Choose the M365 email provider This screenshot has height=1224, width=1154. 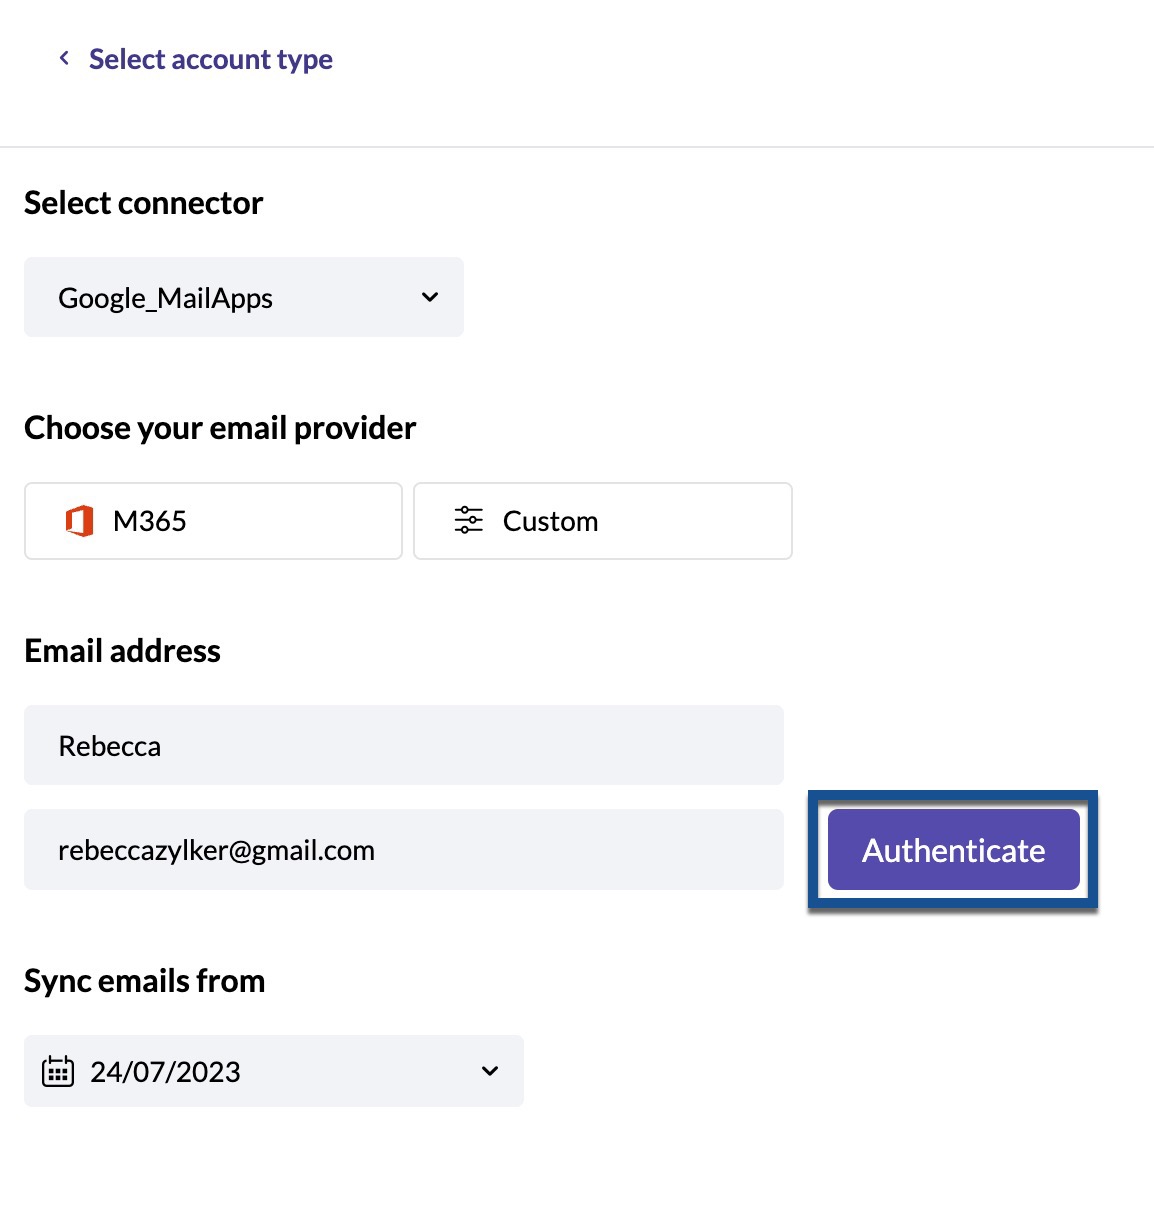point(213,521)
